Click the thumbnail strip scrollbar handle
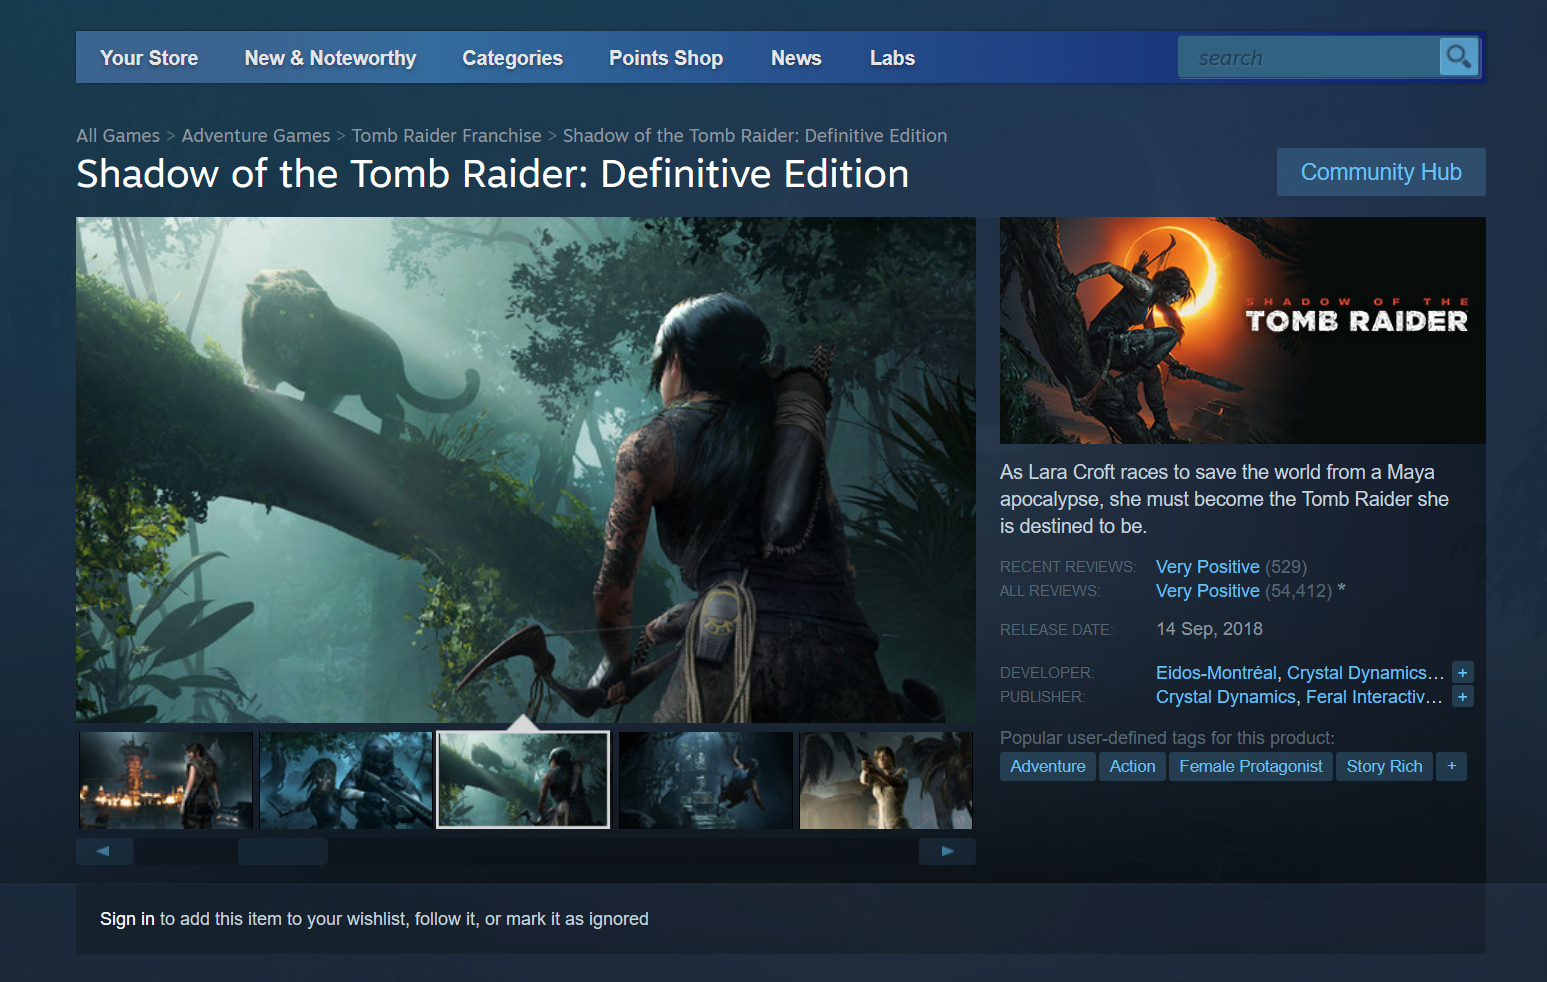Image resolution: width=1547 pixels, height=982 pixels. 283,851
